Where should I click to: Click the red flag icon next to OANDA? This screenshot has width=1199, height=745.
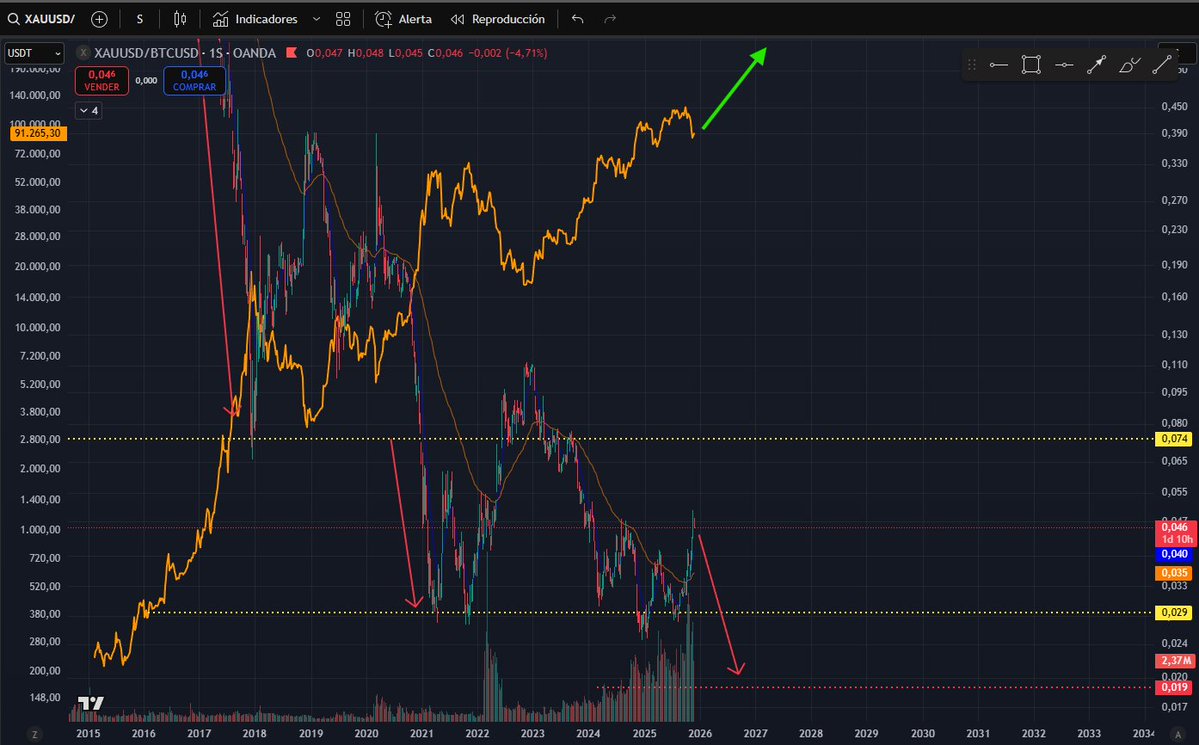(x=291, y=53)
